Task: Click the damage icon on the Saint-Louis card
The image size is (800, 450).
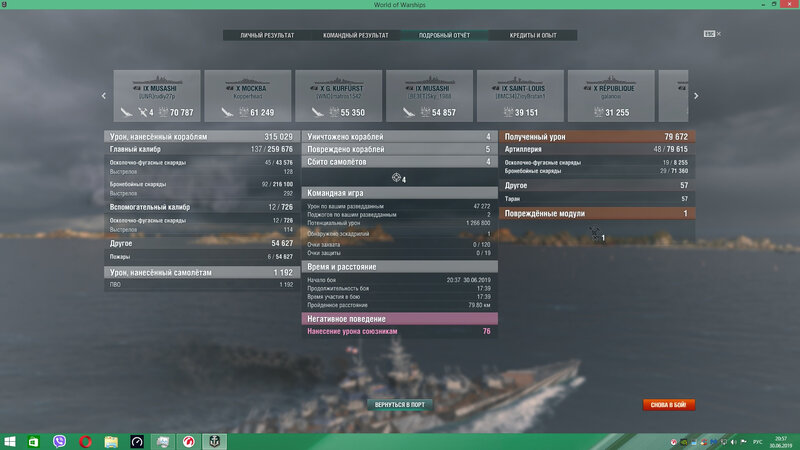Action: point(508,112)
